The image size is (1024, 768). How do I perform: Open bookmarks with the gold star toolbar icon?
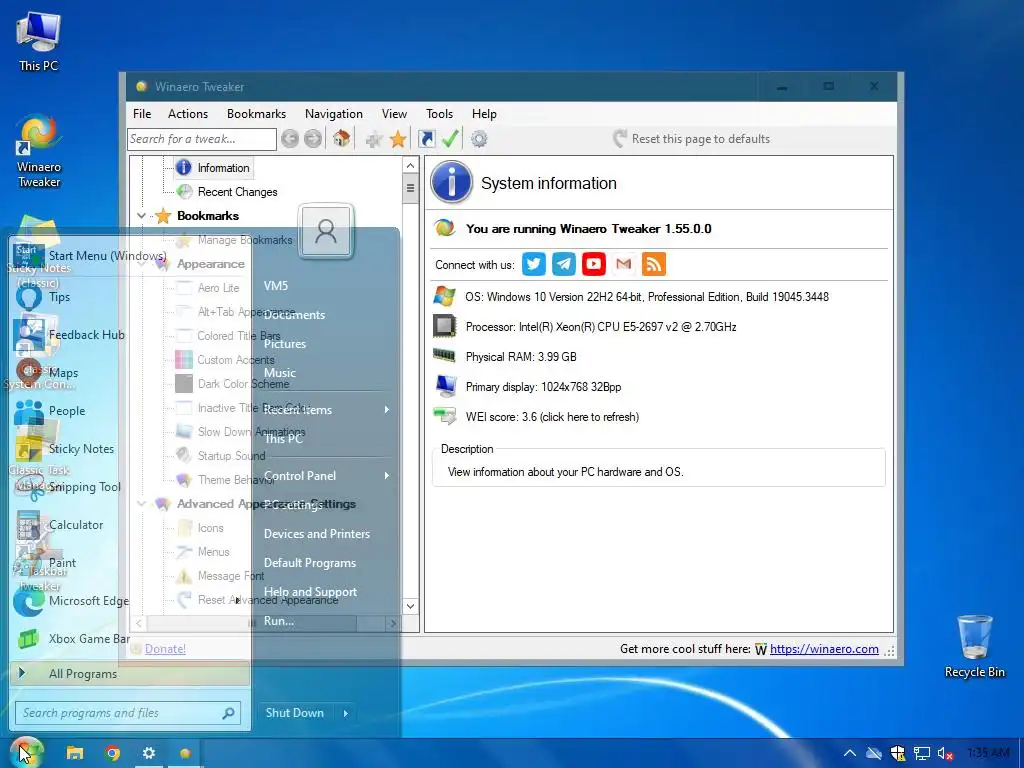pos(398,138)
